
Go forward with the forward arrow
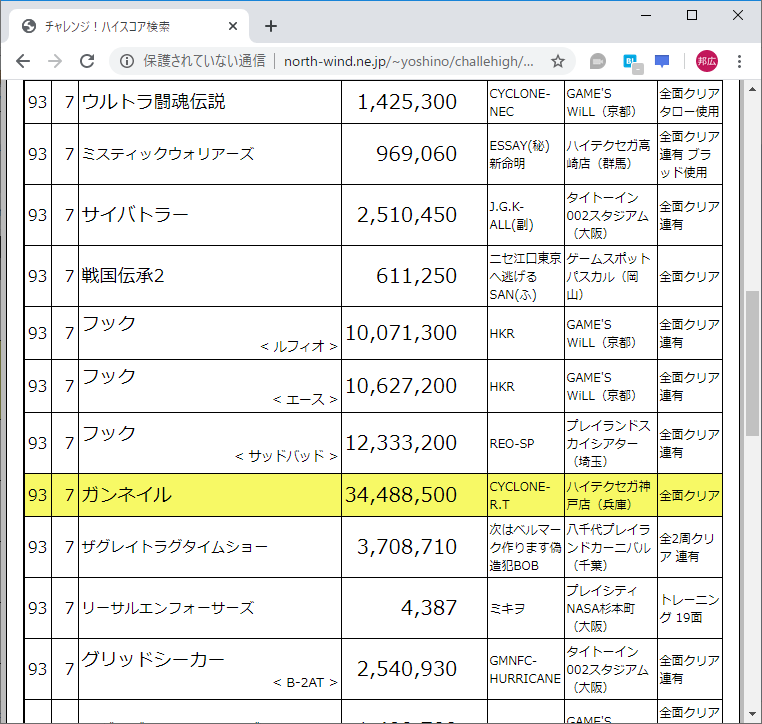(x=55, y=61)
